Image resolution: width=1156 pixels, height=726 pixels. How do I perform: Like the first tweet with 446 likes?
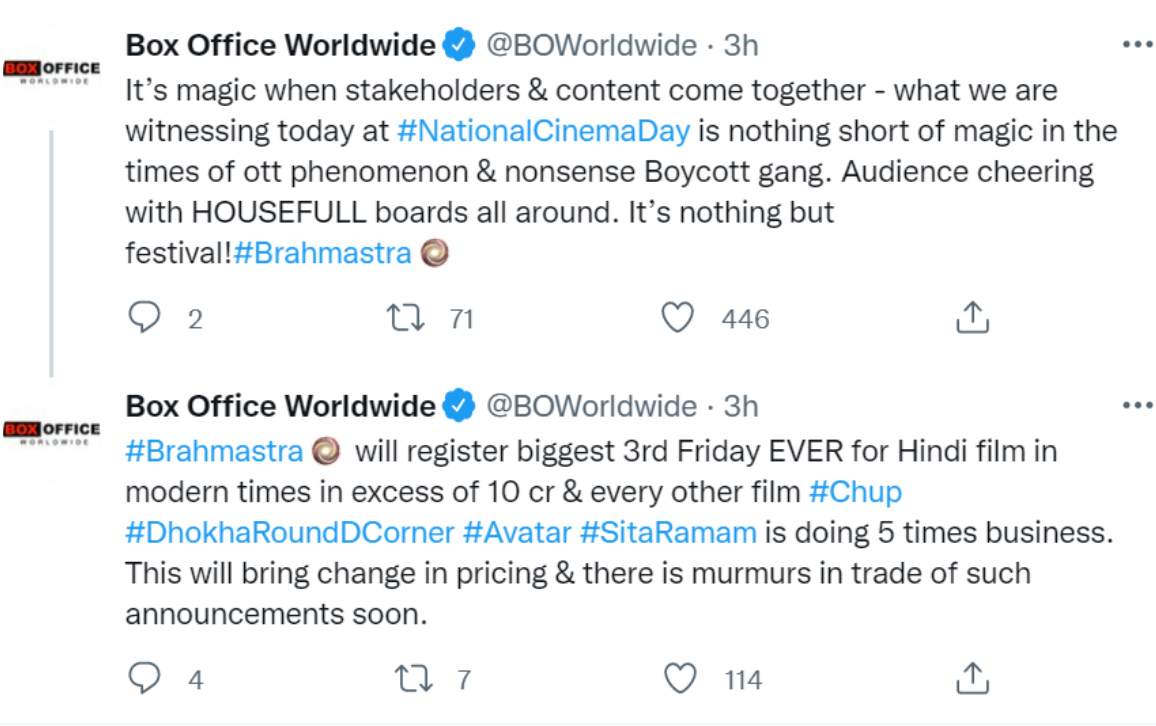[678, 318]
